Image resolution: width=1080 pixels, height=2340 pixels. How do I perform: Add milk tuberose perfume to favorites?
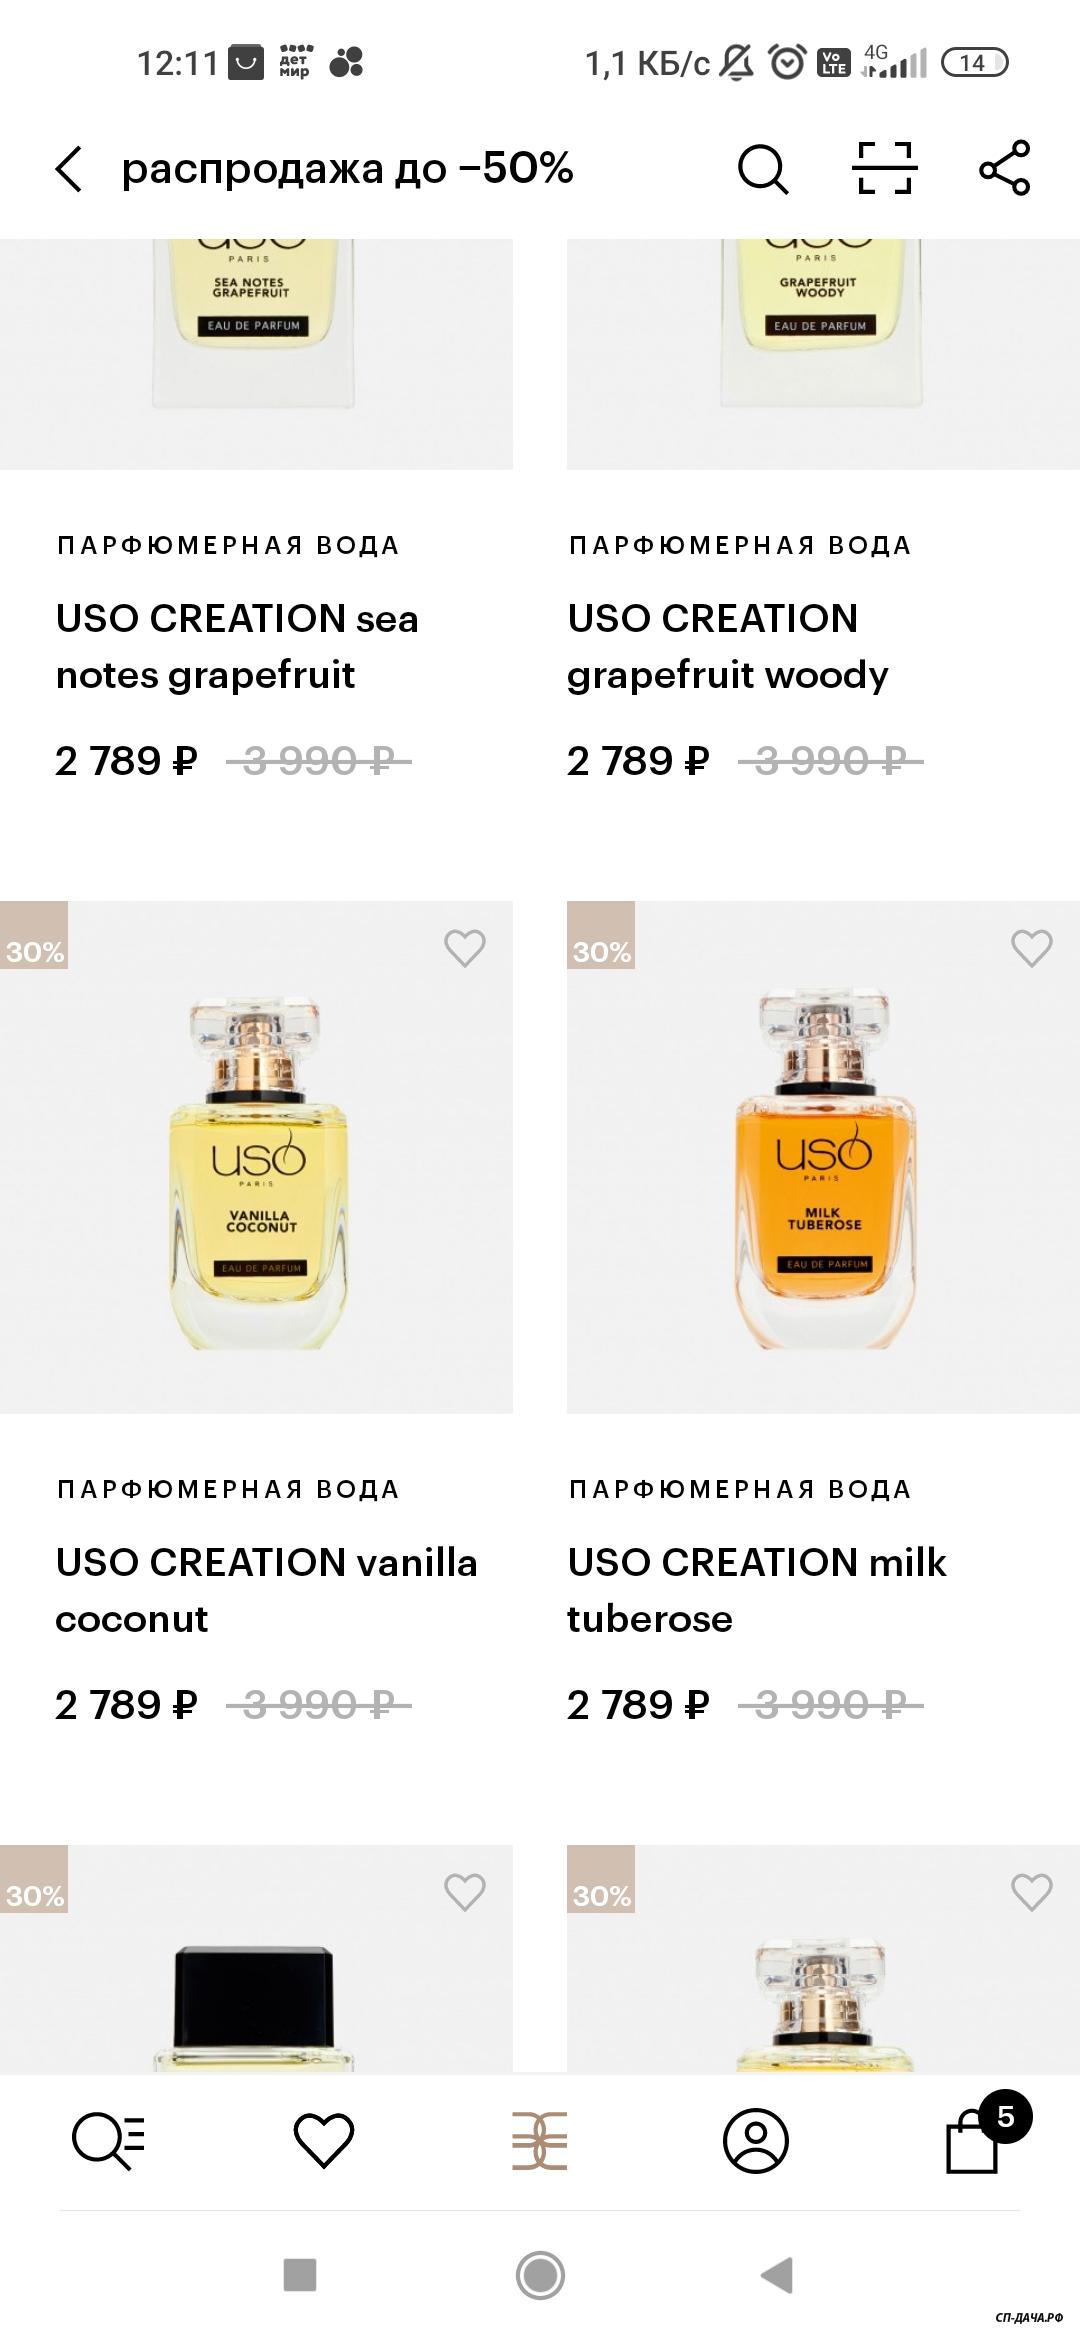(1032, 947)
